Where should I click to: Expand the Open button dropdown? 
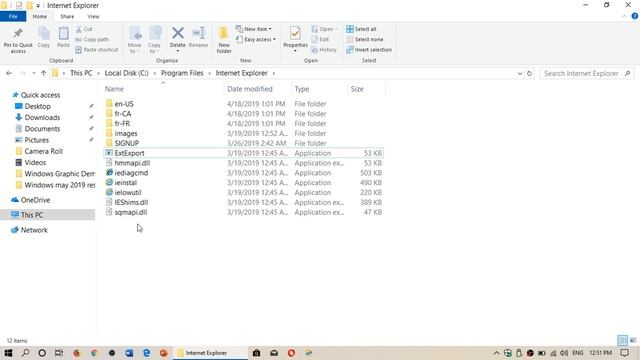click(x=336, y=29)
